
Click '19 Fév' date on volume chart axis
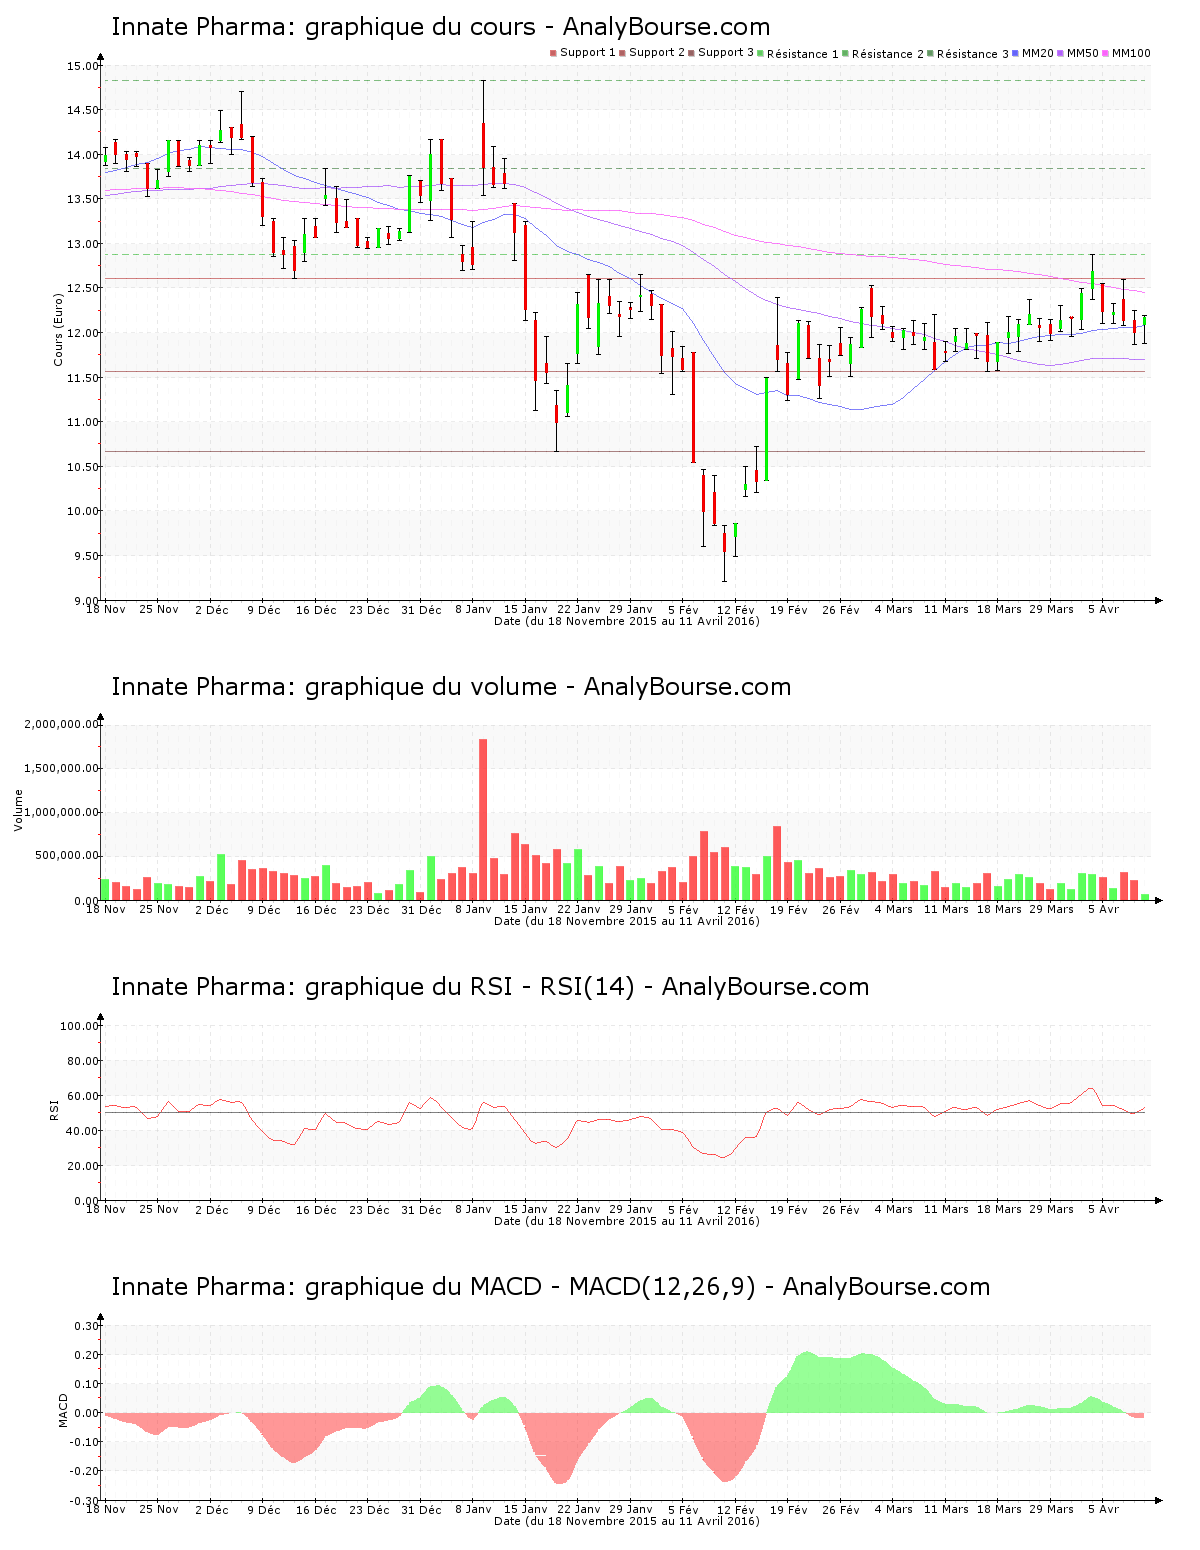(789, 909)
